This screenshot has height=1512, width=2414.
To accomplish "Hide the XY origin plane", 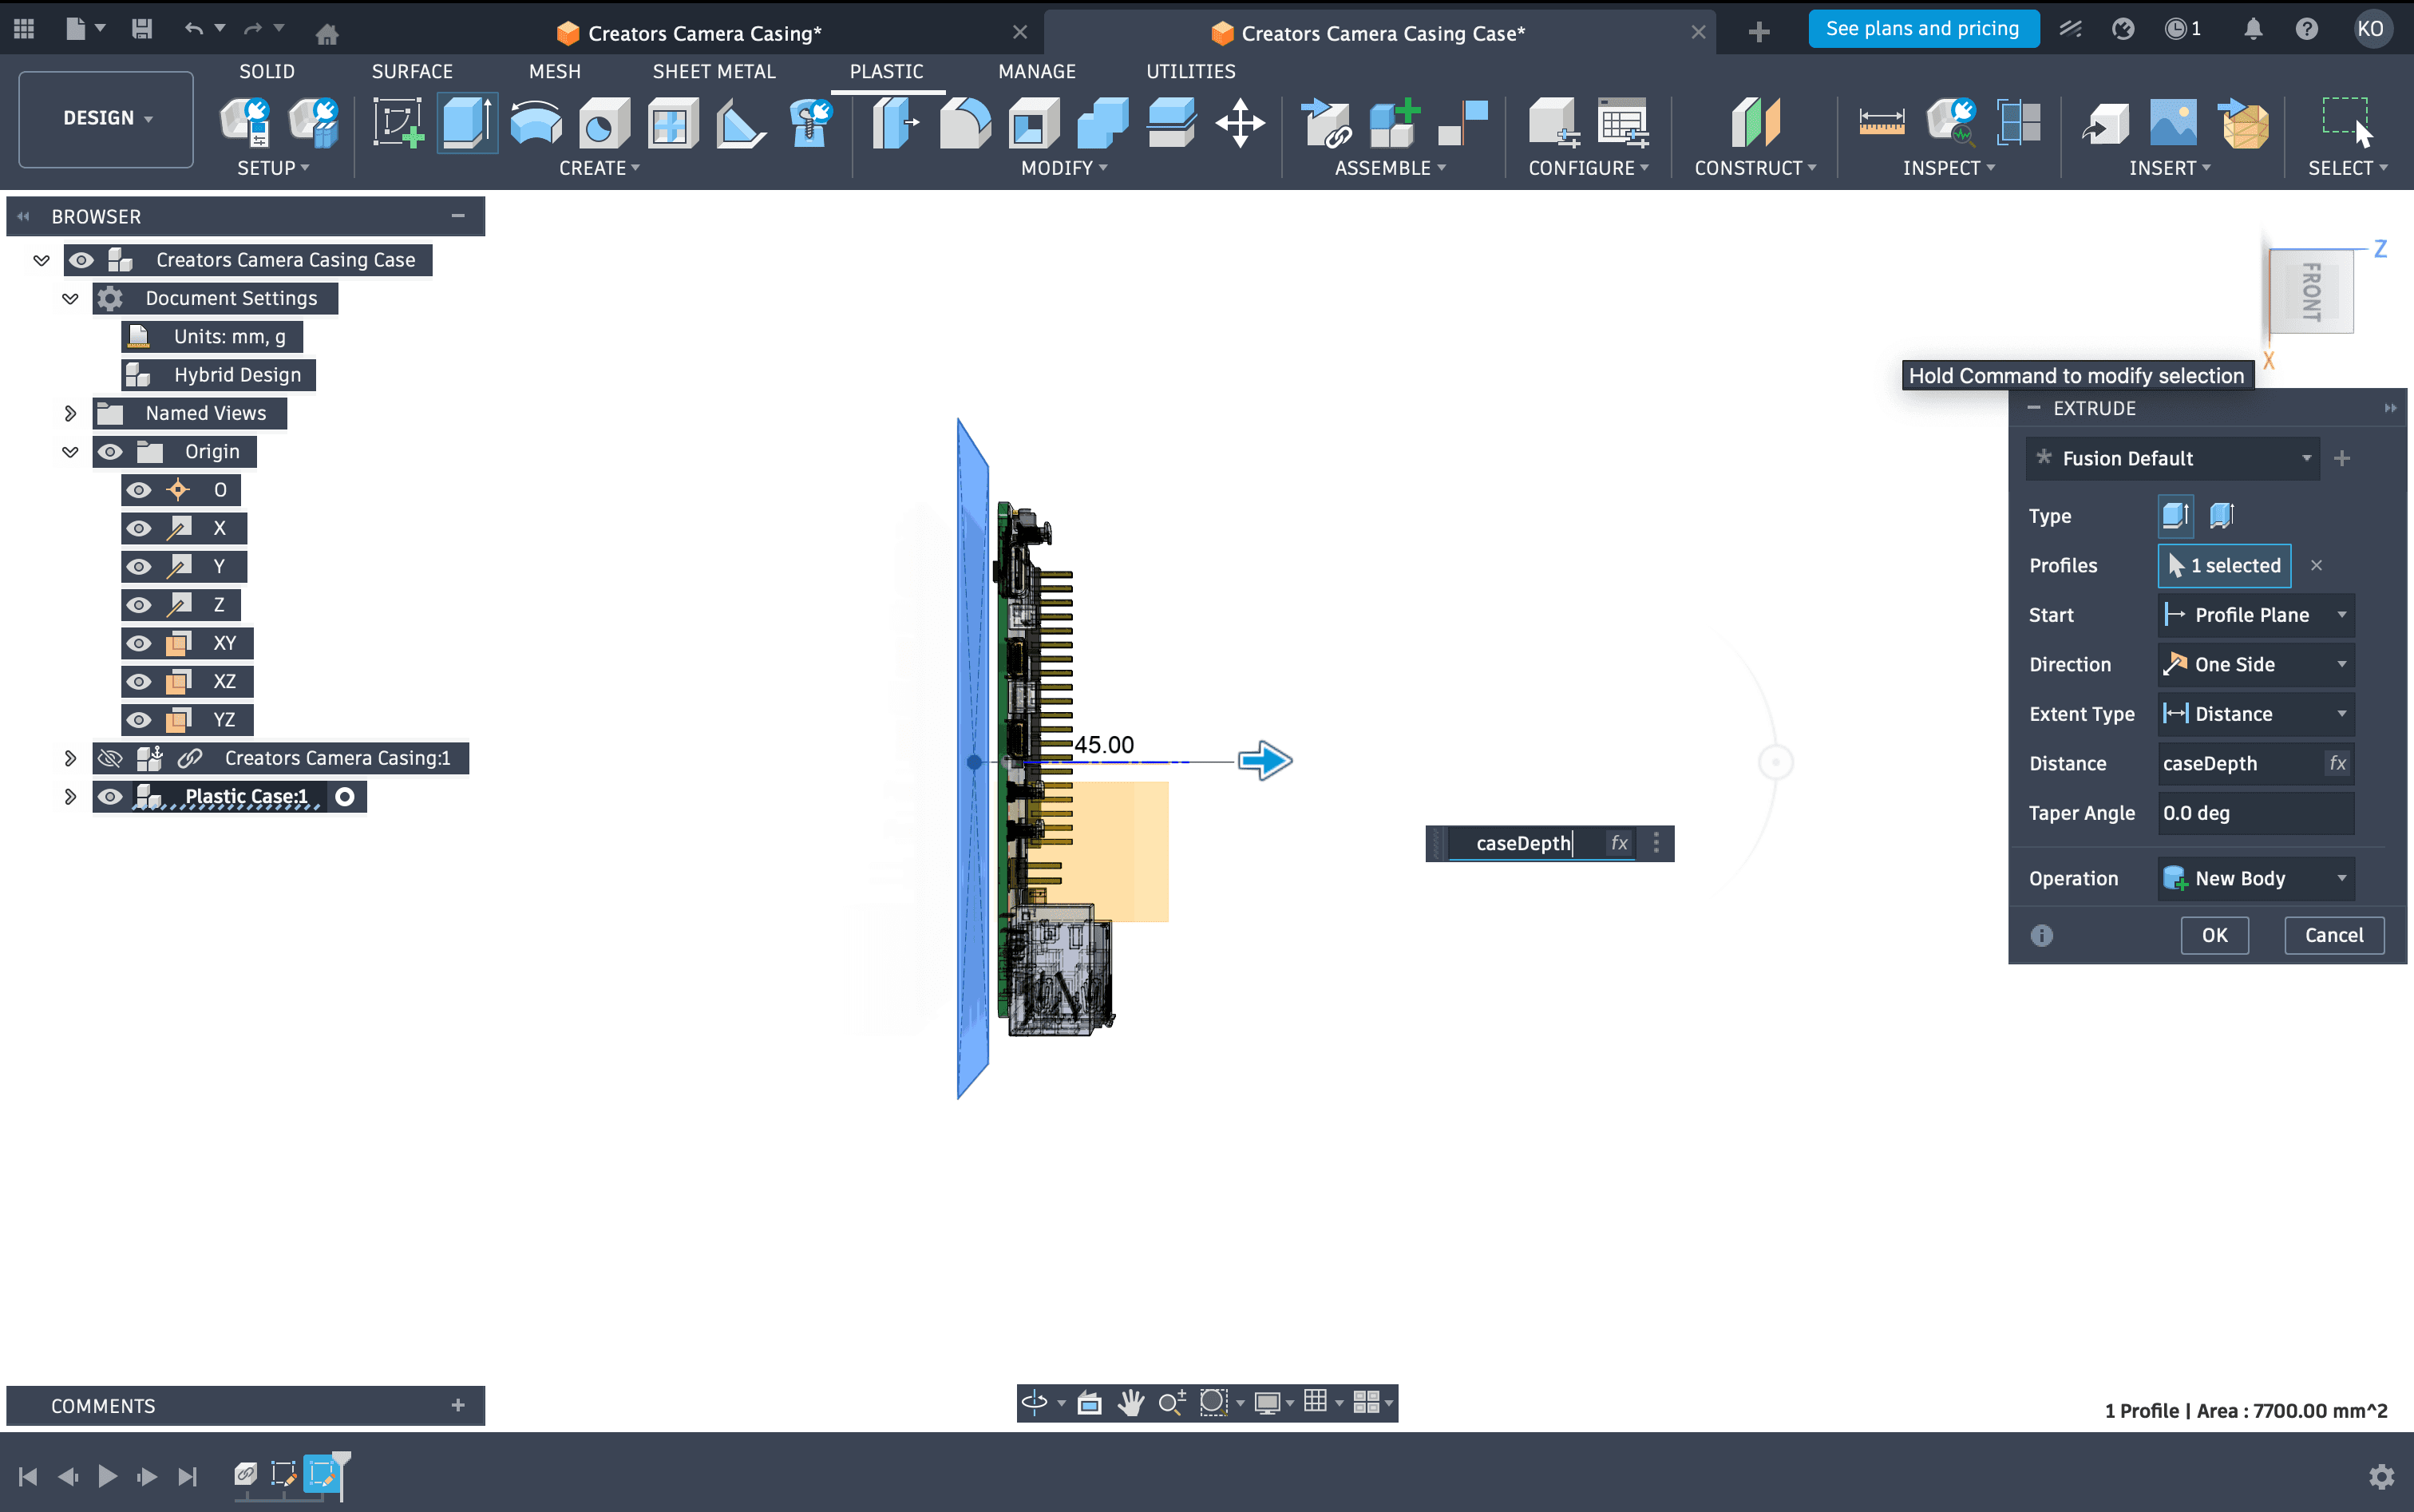I will coord(139,643).
